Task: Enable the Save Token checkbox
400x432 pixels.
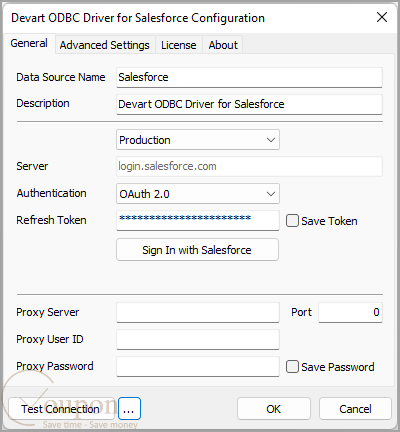Action: click(292, 221)
